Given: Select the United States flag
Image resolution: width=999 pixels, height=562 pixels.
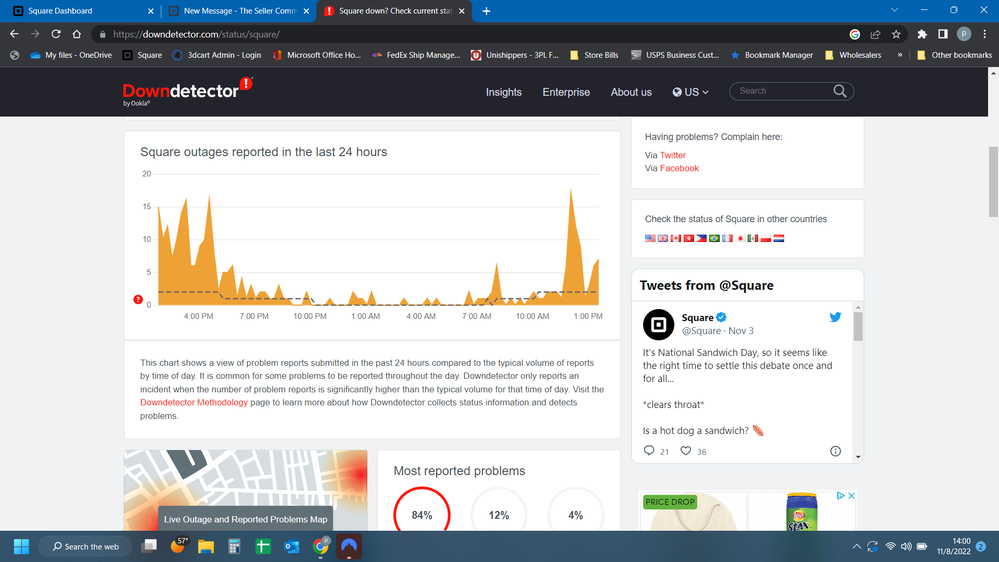Looking at the screenshot, I should (650, 238).
